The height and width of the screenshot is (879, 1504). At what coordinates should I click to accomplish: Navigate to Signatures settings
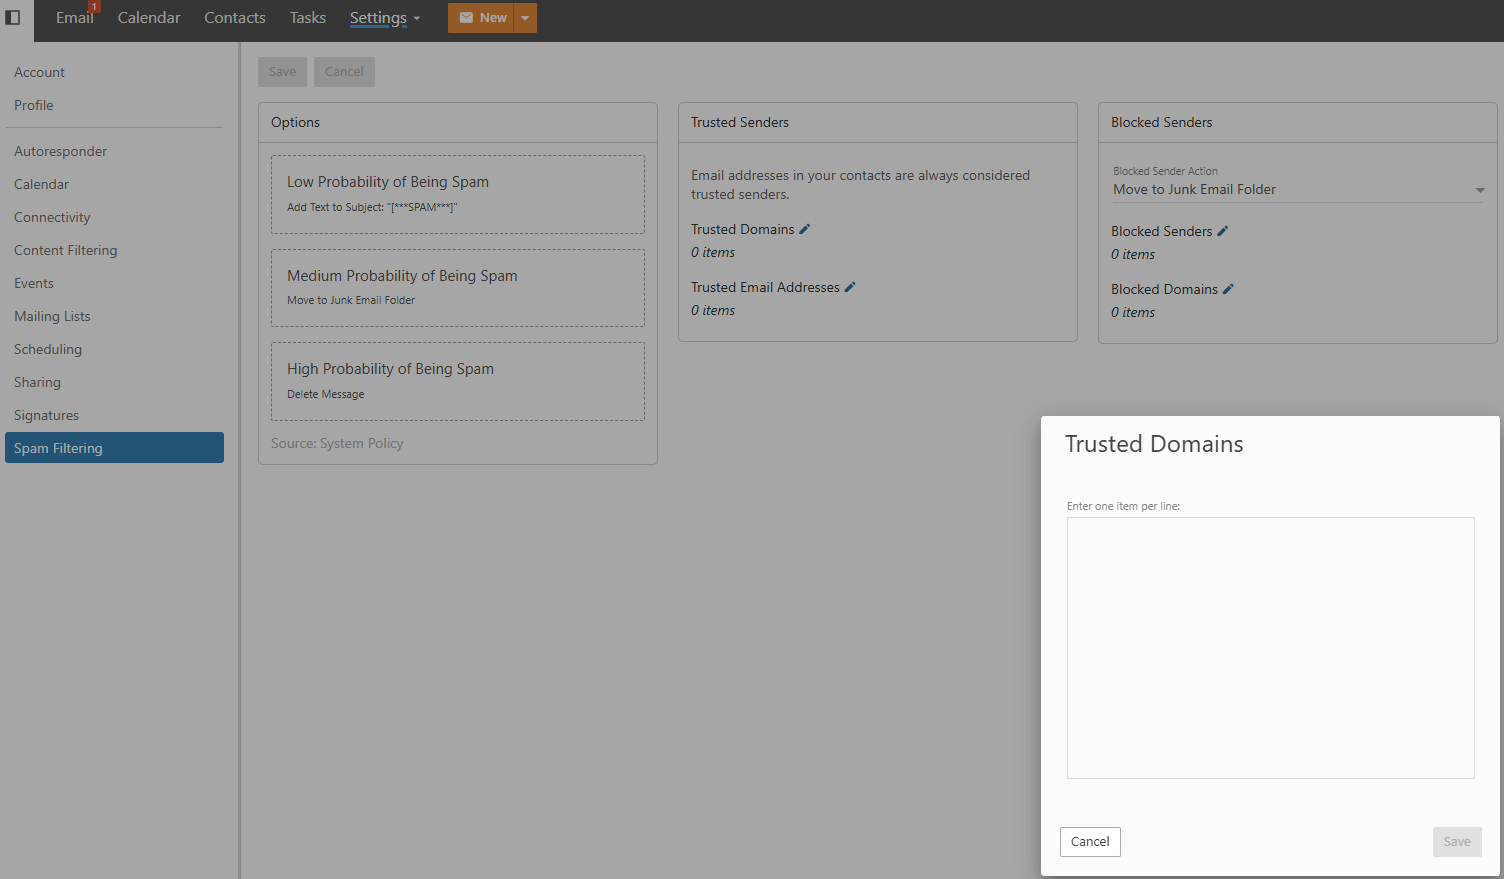click(46, 415)
